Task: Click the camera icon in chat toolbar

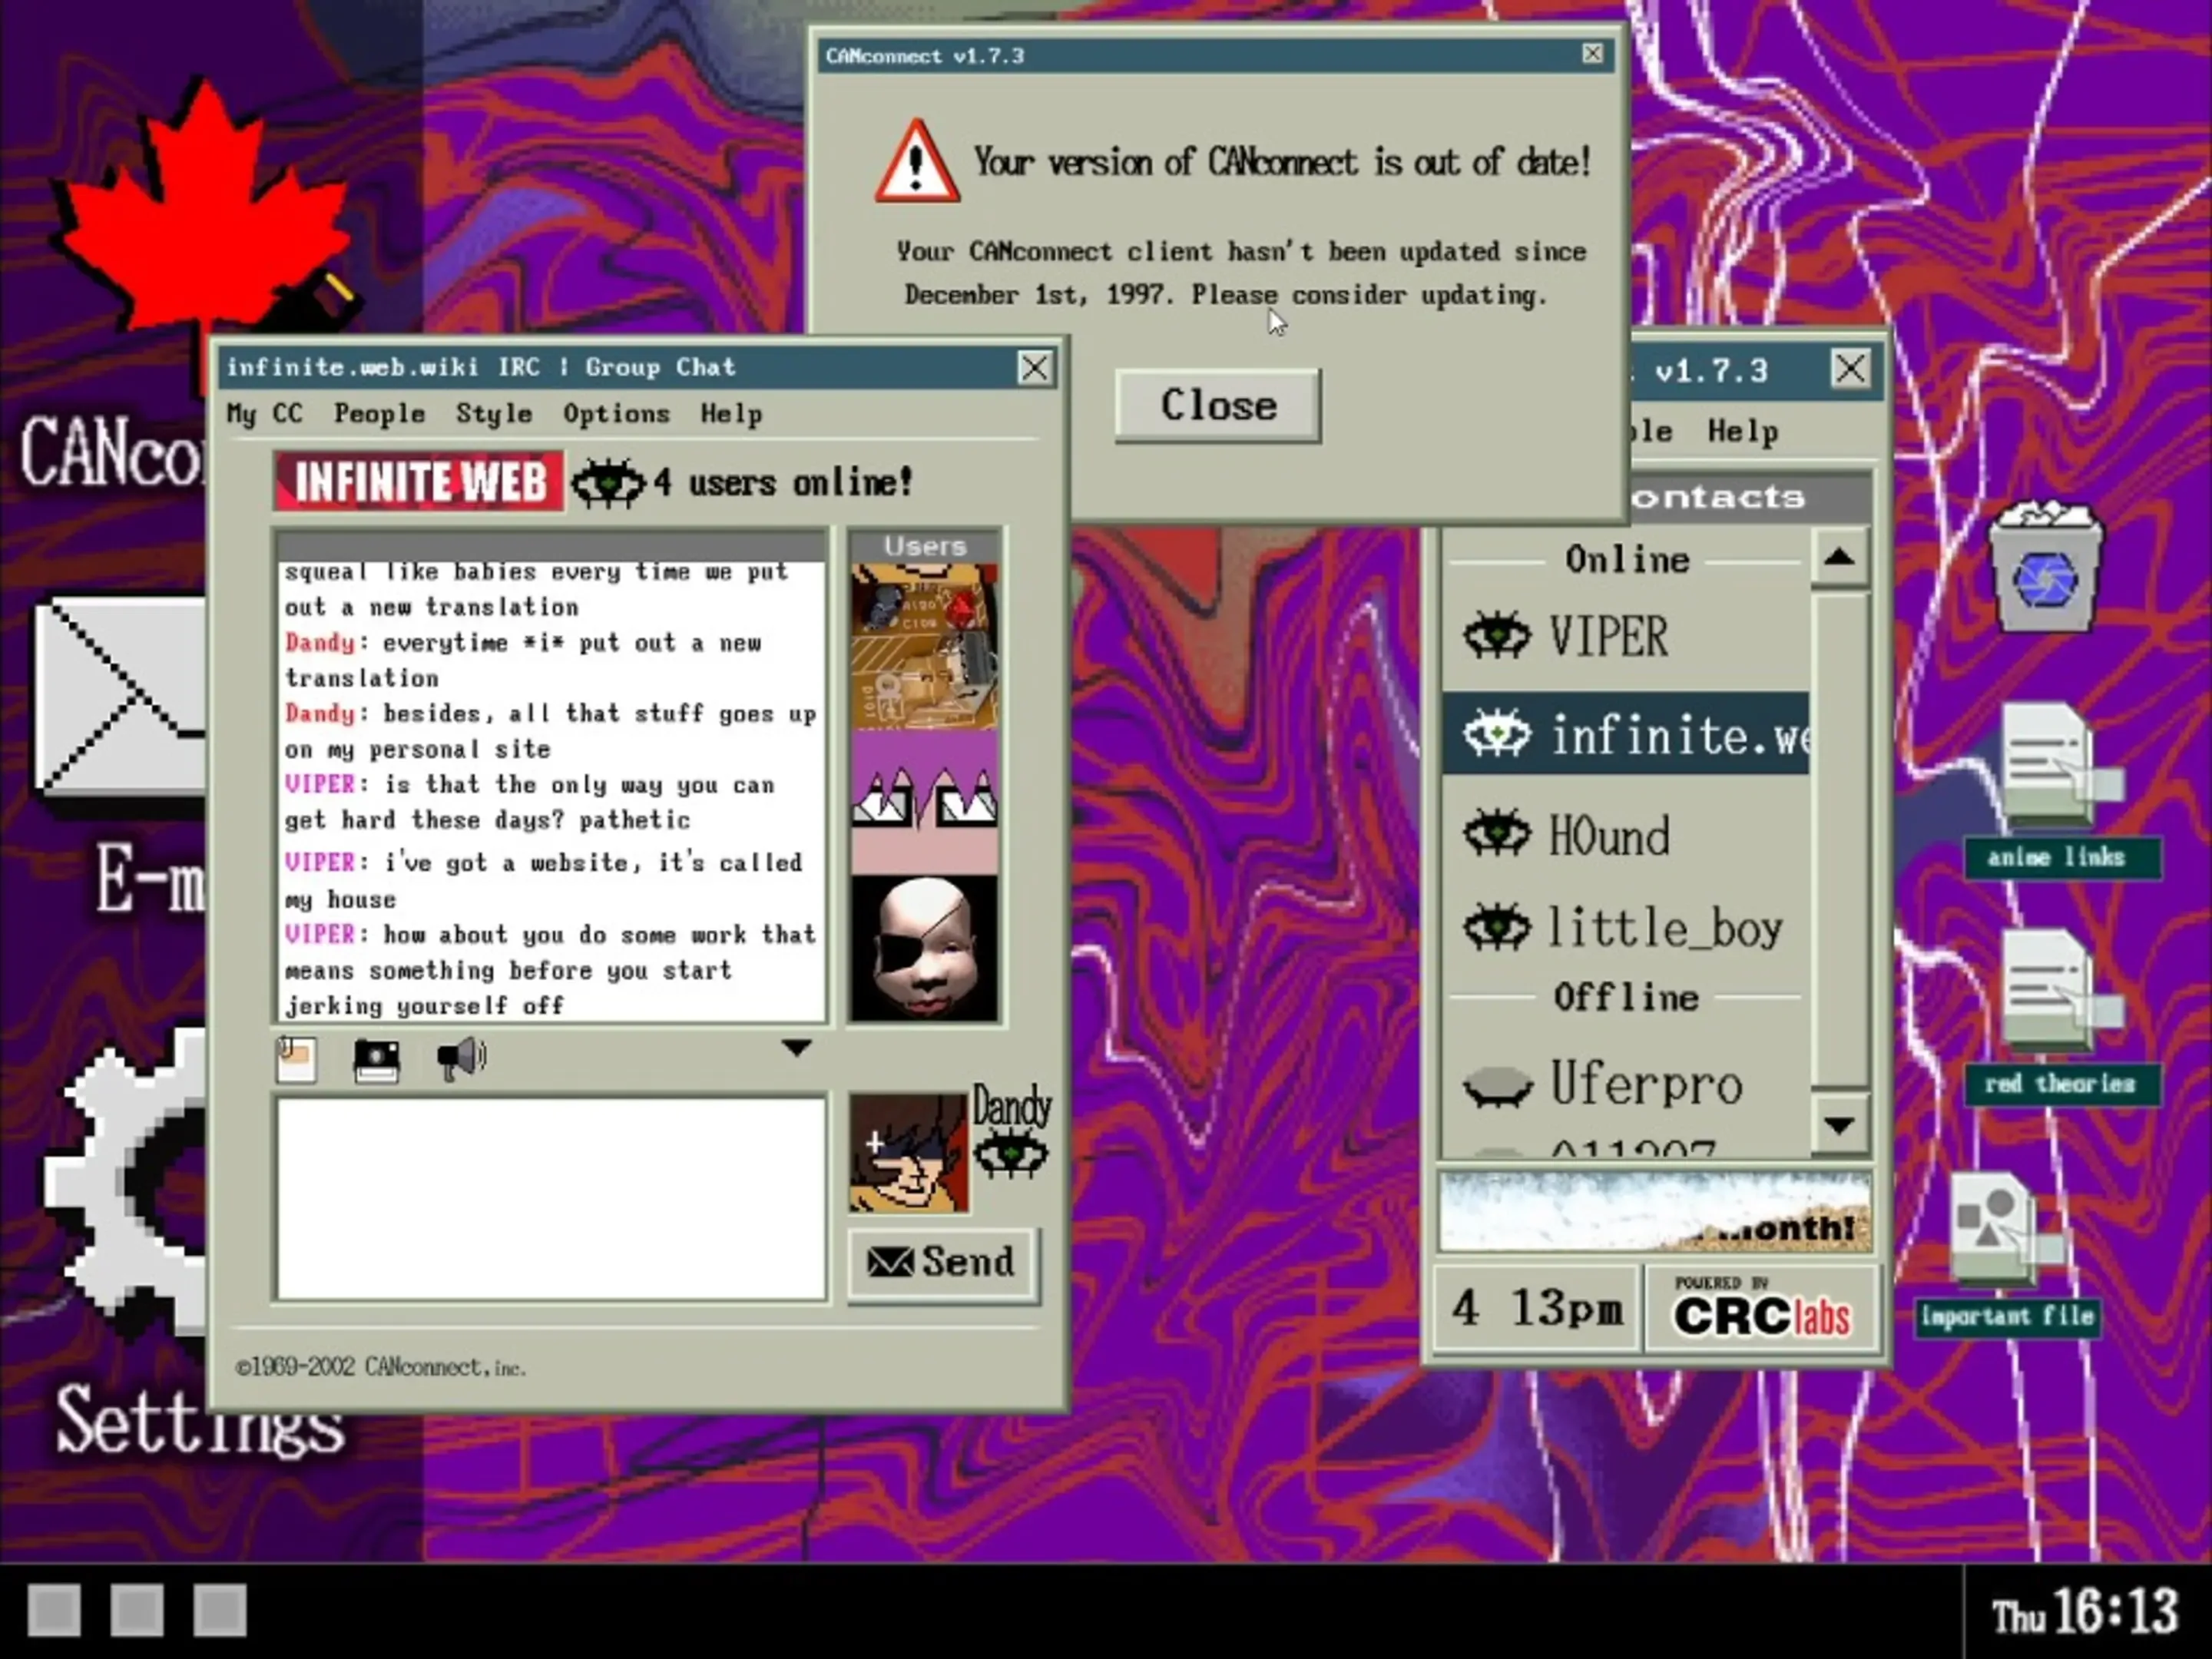Action: [x=377, y=1060]
